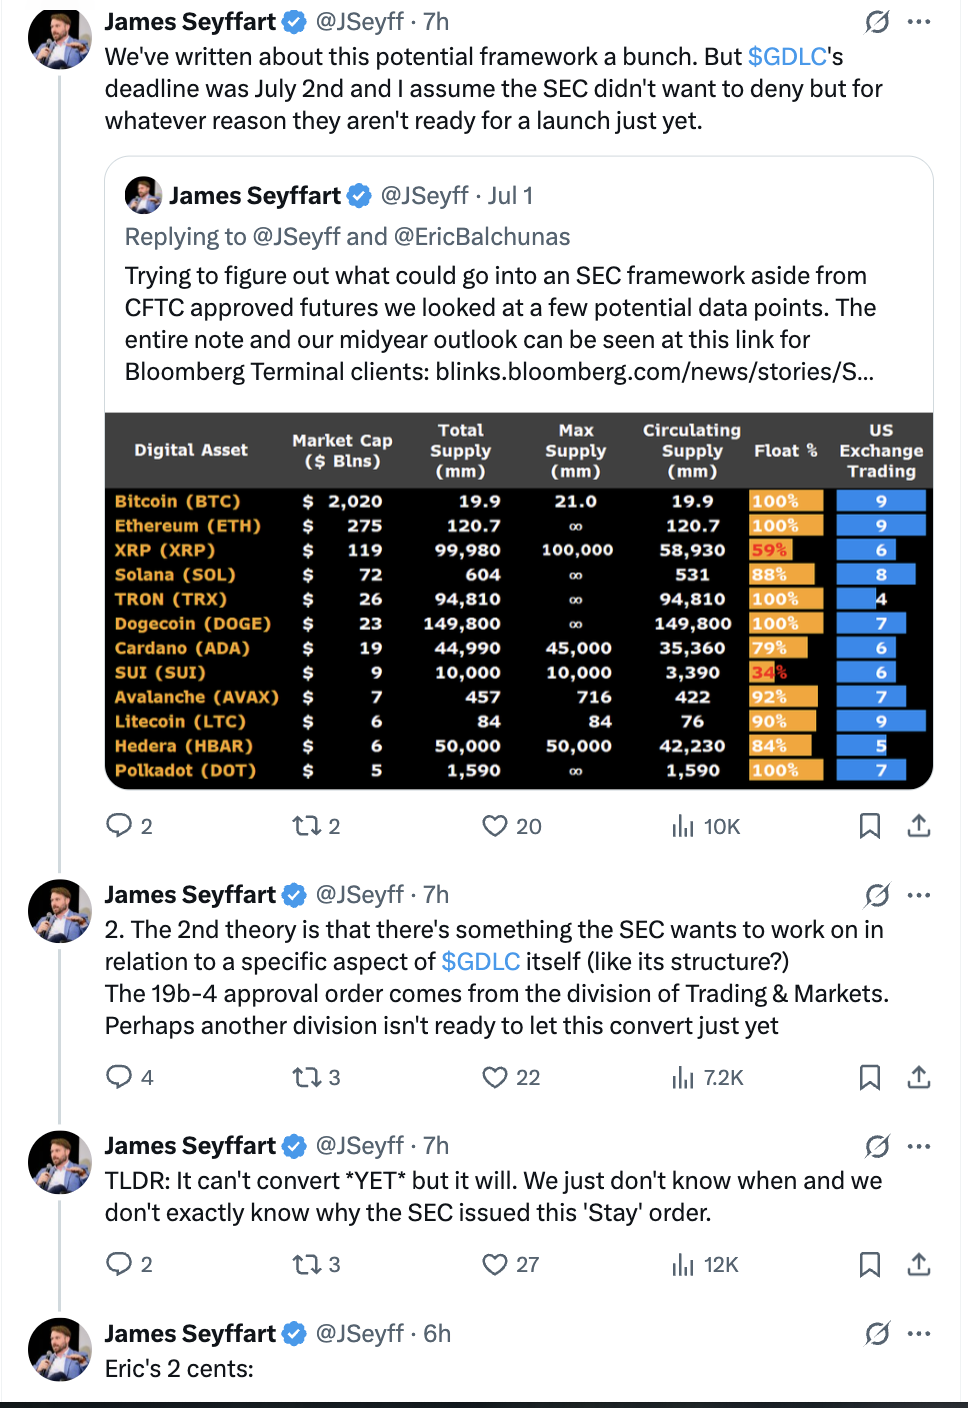
Task: Bookmark the TLDR tweet
Action: click(x=870, y=1264)
